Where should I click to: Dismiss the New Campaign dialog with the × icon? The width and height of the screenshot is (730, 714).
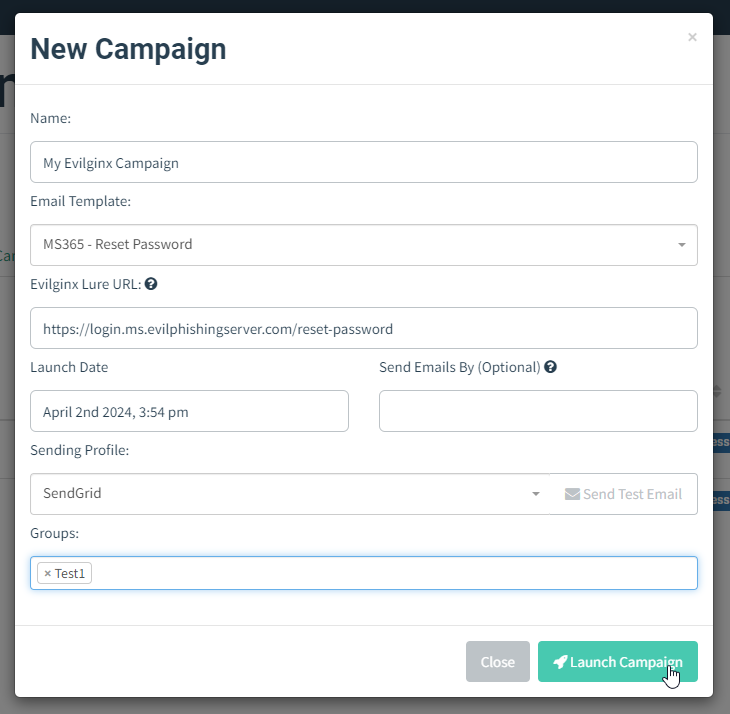pos(692,37)
